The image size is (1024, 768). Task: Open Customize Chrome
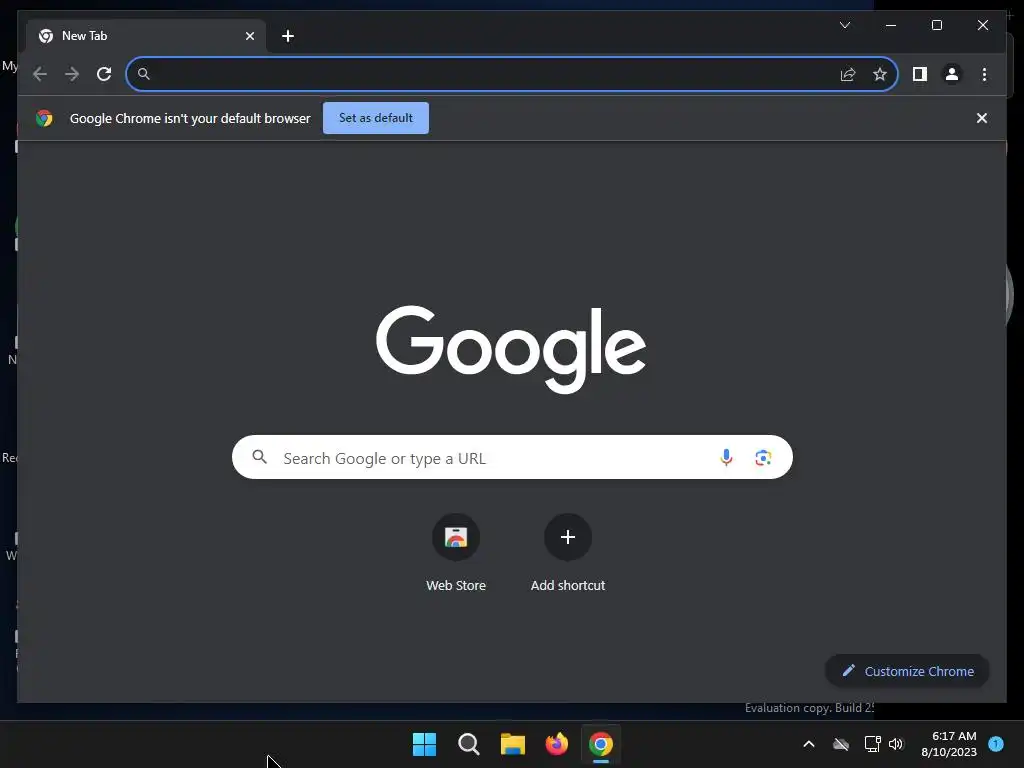coord(907,671)
